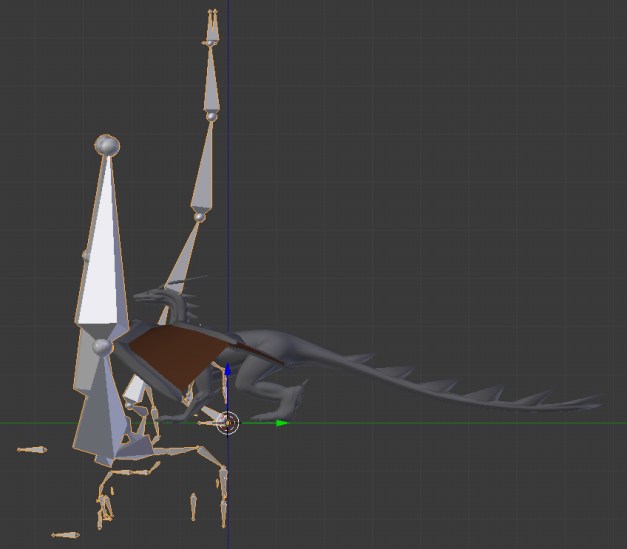Click the highest sphere joint on the thin bone chain
The width and height of the screenshot is (627, 549).
[x=211, y=117]
